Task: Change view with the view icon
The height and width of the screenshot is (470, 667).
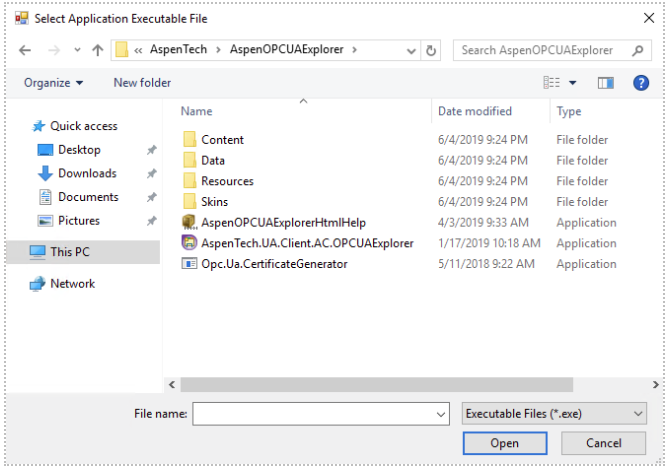Action: pos(551,83)
